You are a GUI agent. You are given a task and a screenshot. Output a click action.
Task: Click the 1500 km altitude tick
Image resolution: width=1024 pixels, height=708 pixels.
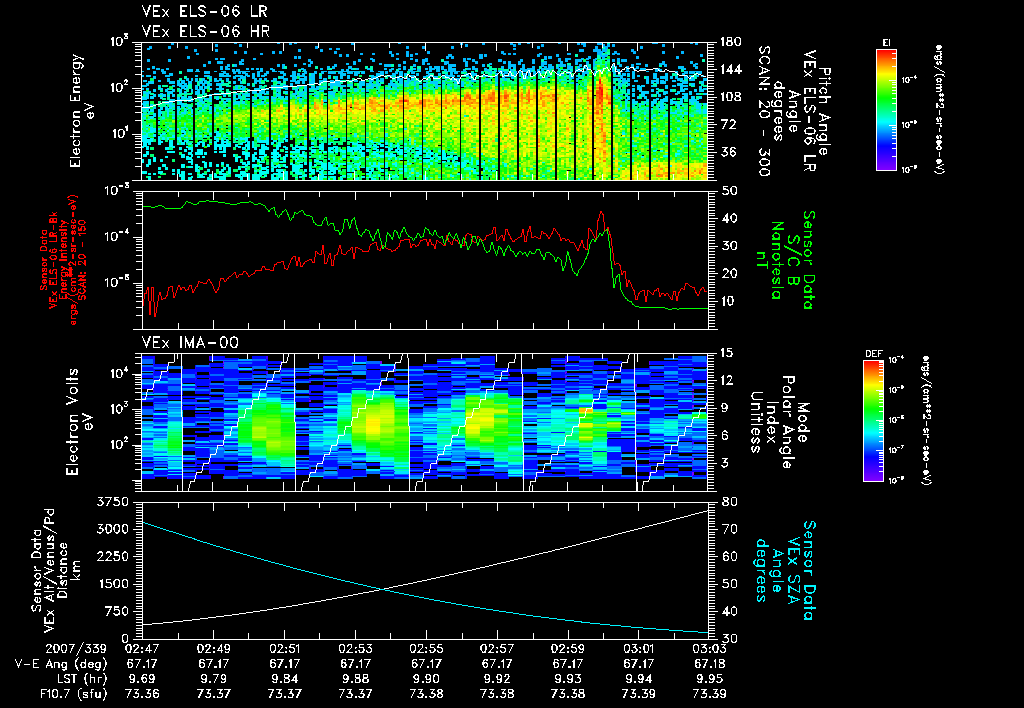click(112, 584)
